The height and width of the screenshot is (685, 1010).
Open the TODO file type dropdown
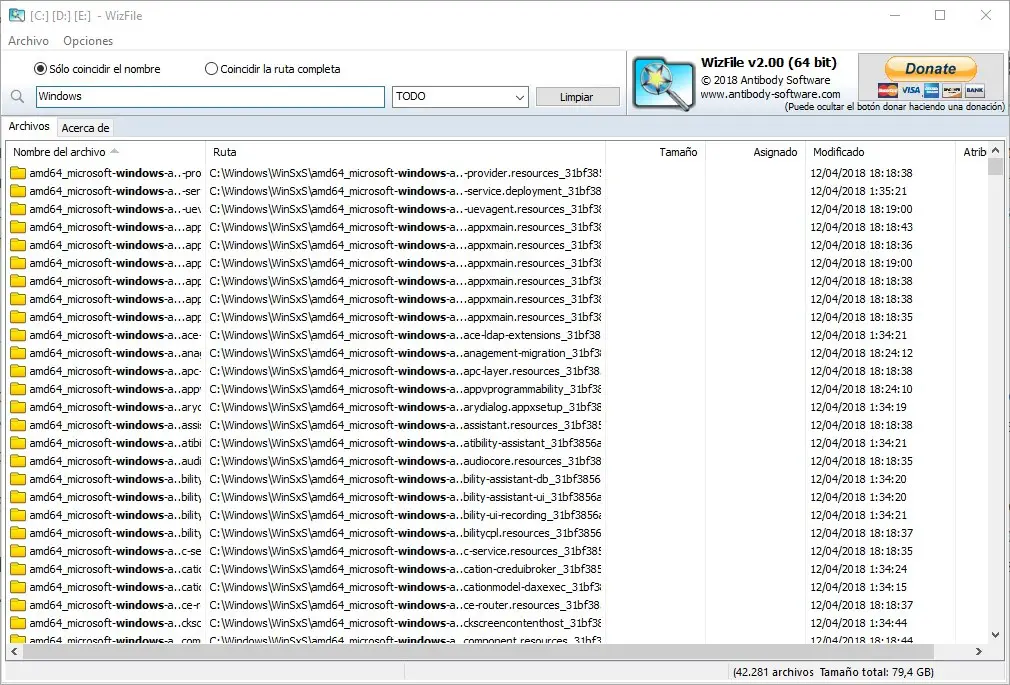(x=460, y=97)
